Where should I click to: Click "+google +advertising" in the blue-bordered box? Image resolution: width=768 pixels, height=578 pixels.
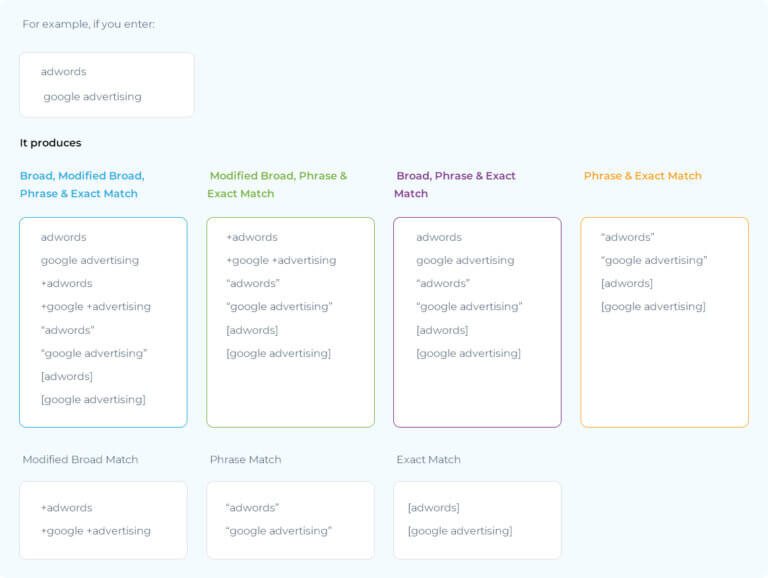[x=95, y=307]
